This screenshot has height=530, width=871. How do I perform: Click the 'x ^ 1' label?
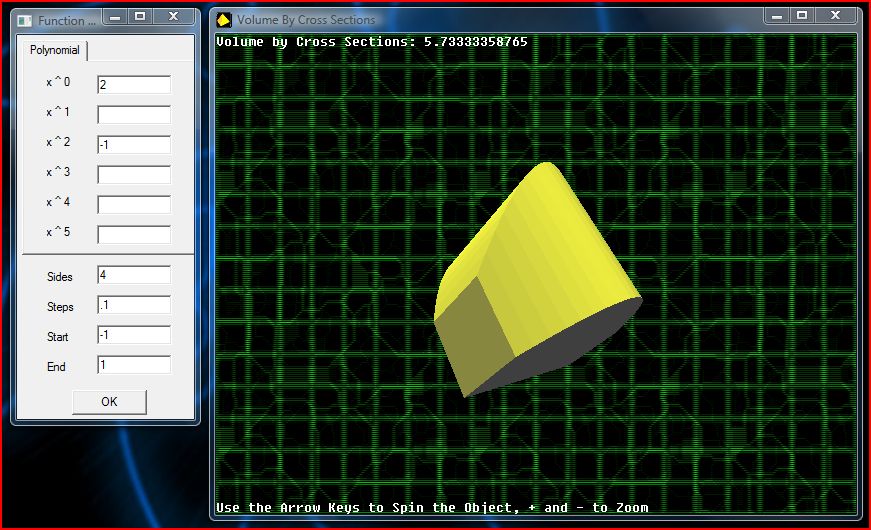58,112
